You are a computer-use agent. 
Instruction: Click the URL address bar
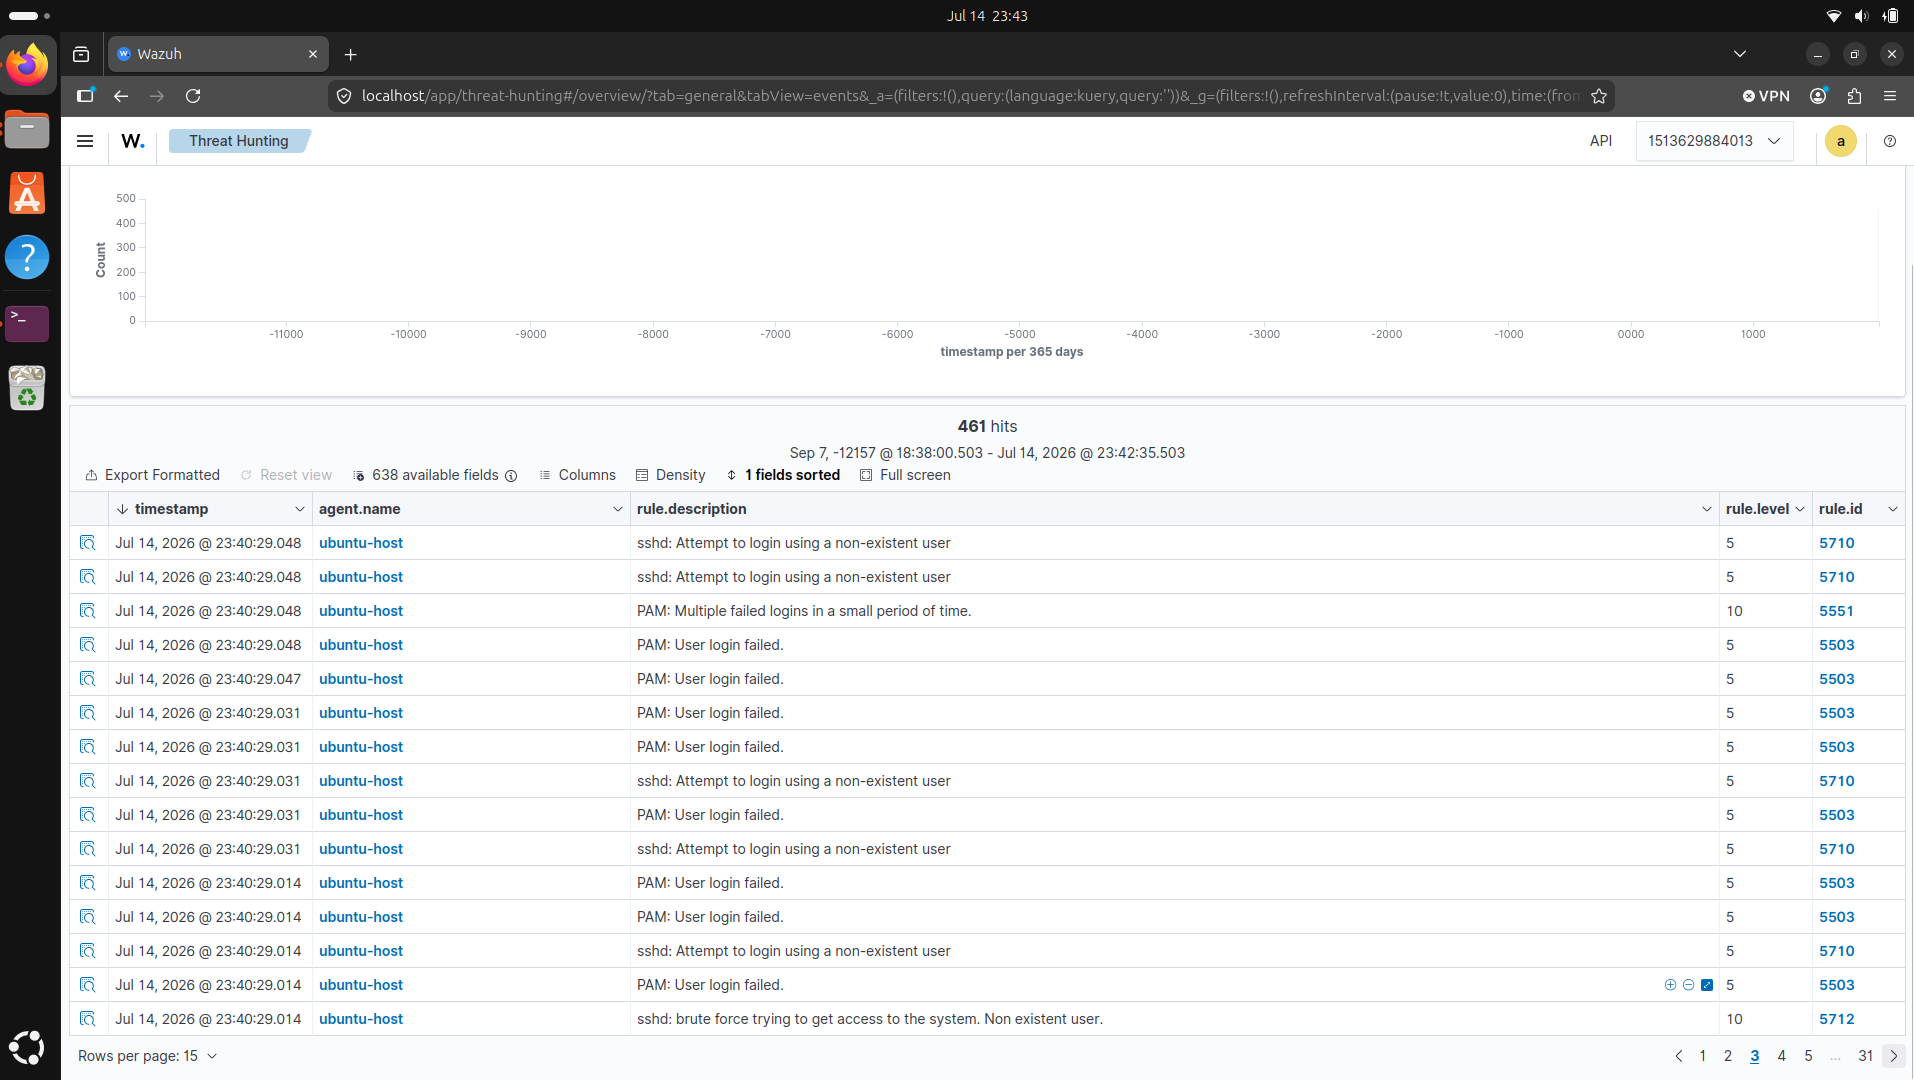(x=970, y=96)
